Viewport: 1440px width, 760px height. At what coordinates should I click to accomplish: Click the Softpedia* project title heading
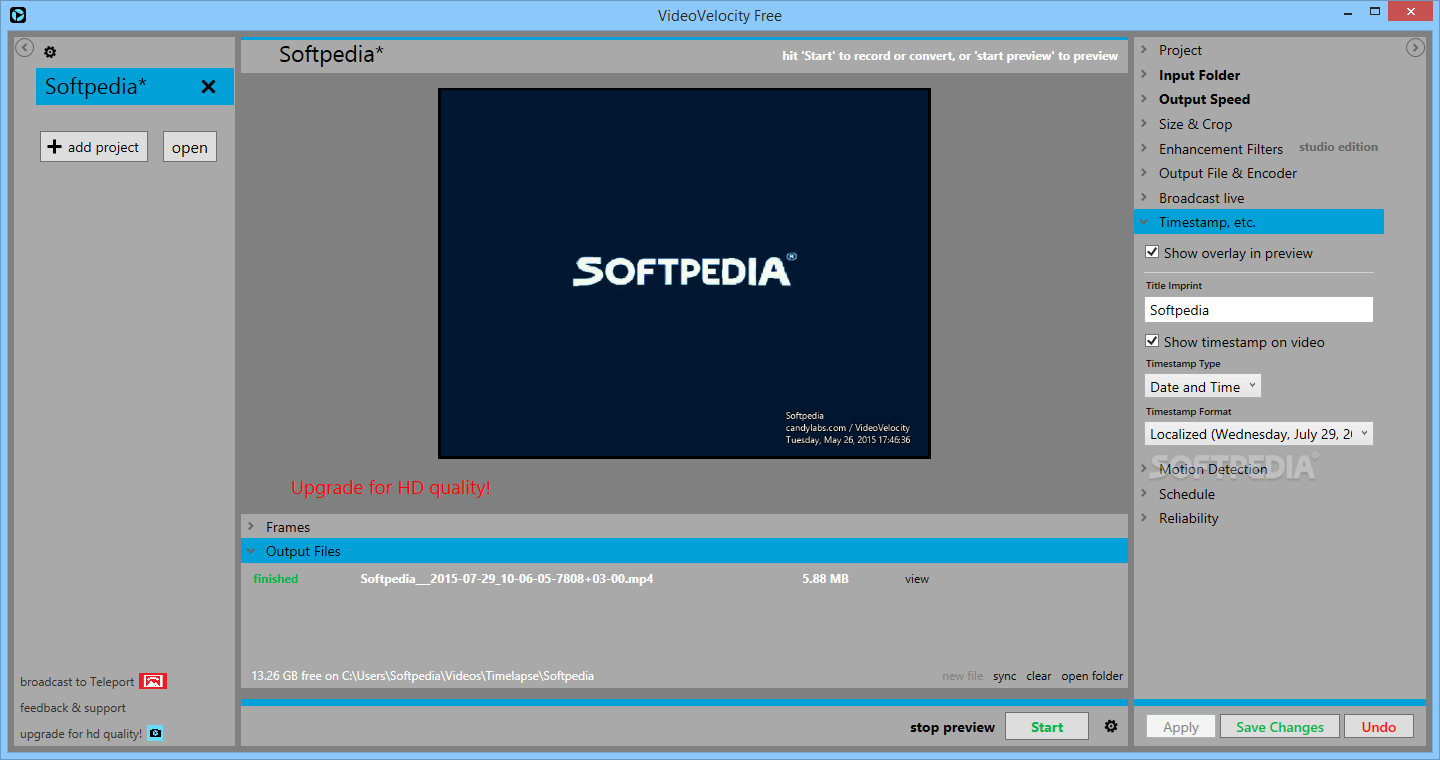(x=331, y=55)
